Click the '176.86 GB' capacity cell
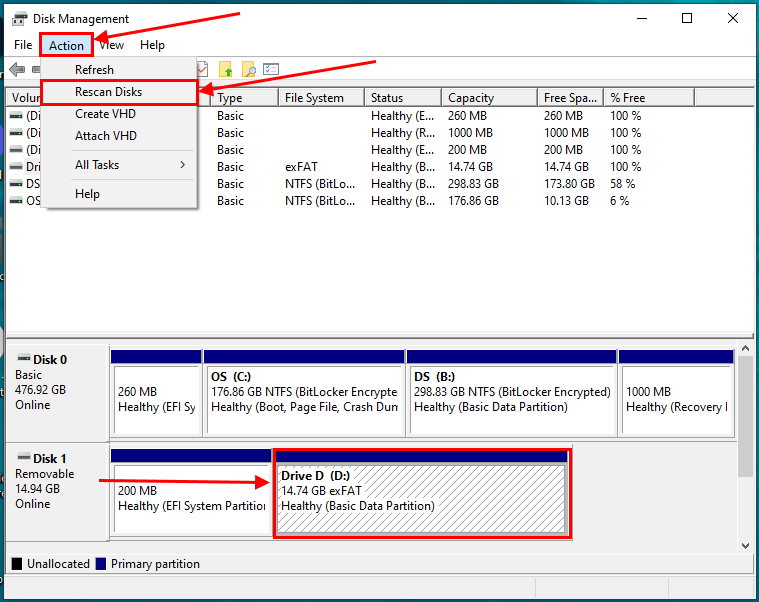This screenshot has height=602, width=759. click(473, 201)
